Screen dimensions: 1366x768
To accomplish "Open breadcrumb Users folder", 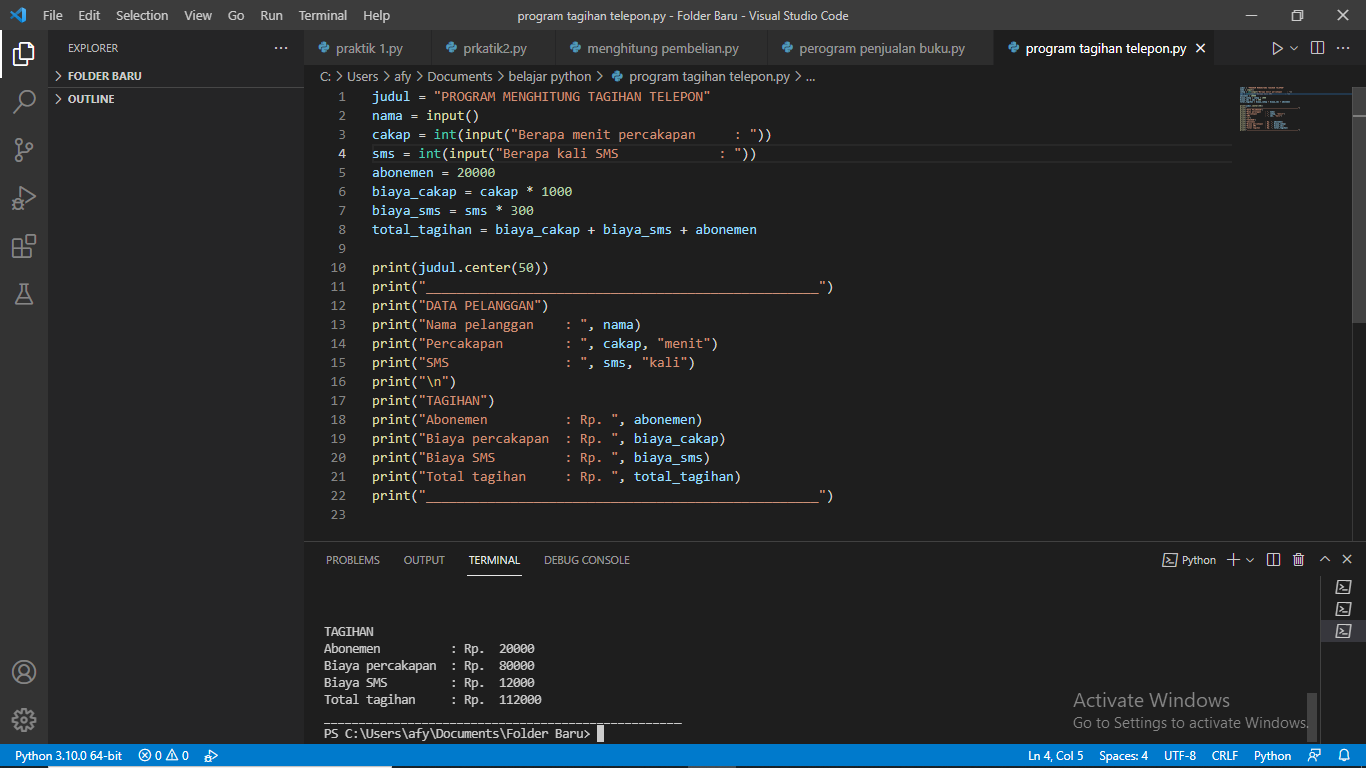I will [363, 76].
